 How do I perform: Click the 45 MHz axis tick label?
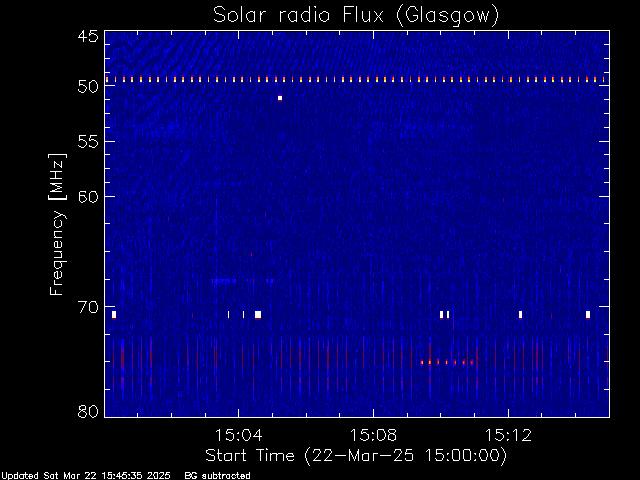pos(88,36)
